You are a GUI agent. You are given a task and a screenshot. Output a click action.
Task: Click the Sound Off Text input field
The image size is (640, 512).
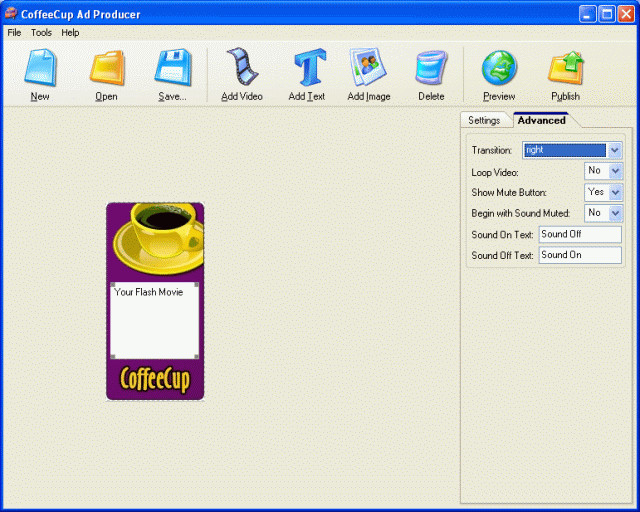(x=580, y=255)
